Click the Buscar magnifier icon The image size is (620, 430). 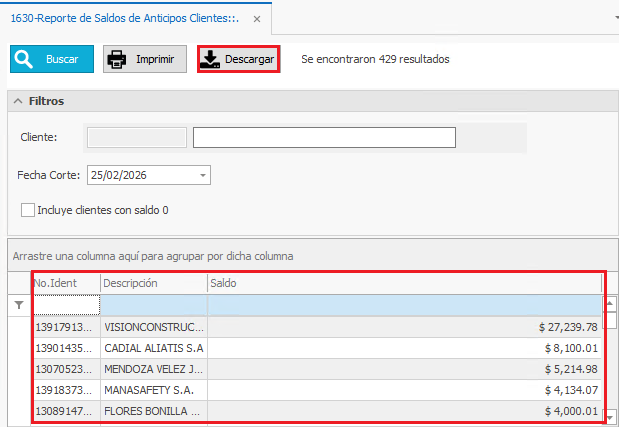25,60
